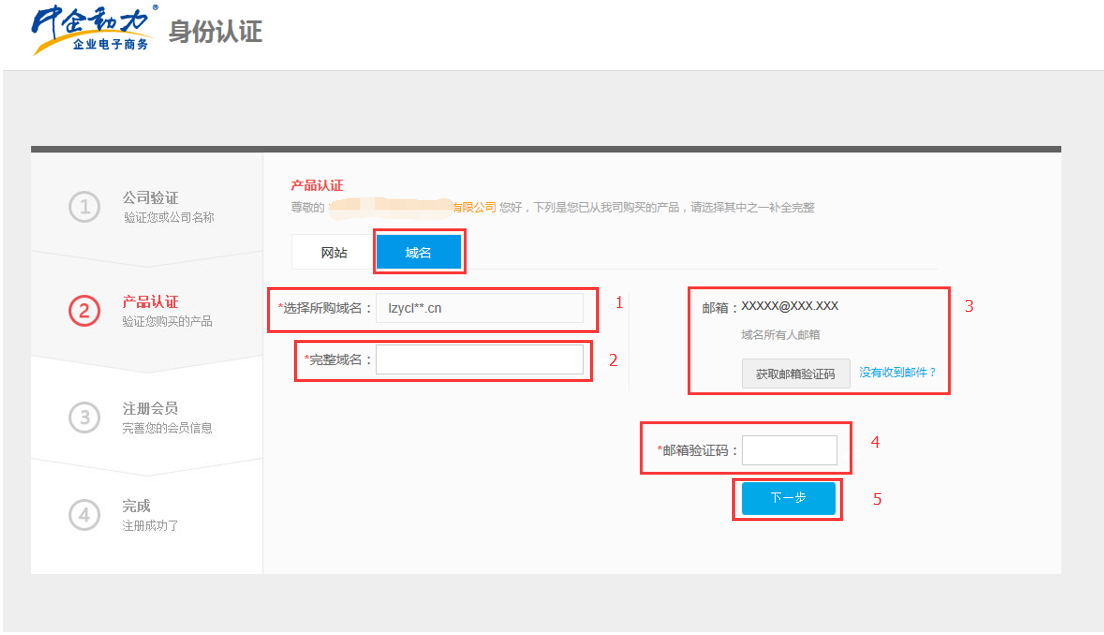Click the orange 有限公司 company name

coord(472,207)
